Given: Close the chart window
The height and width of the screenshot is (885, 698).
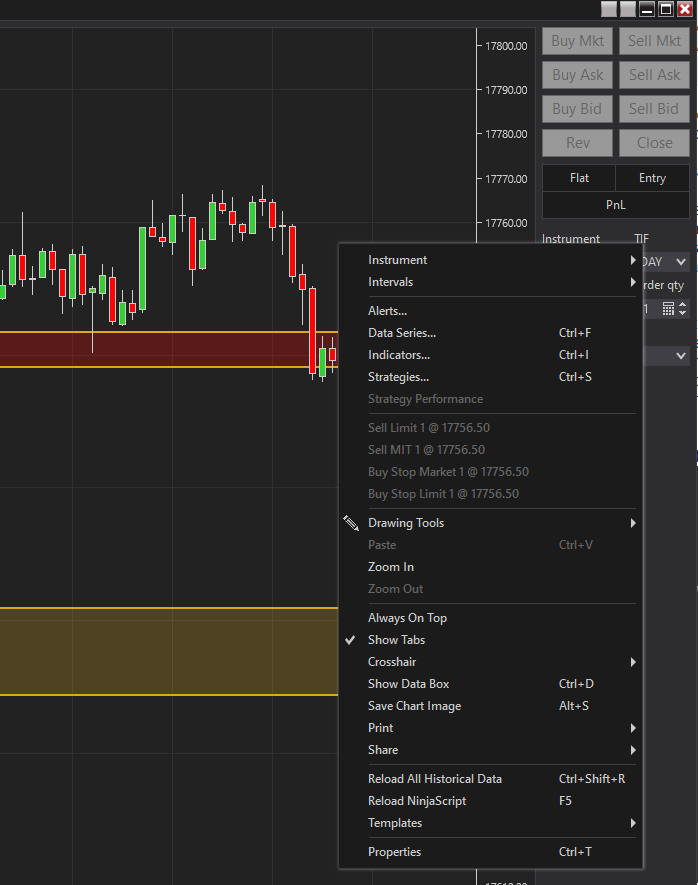Looking at the screenshot, I should [685, 8].
